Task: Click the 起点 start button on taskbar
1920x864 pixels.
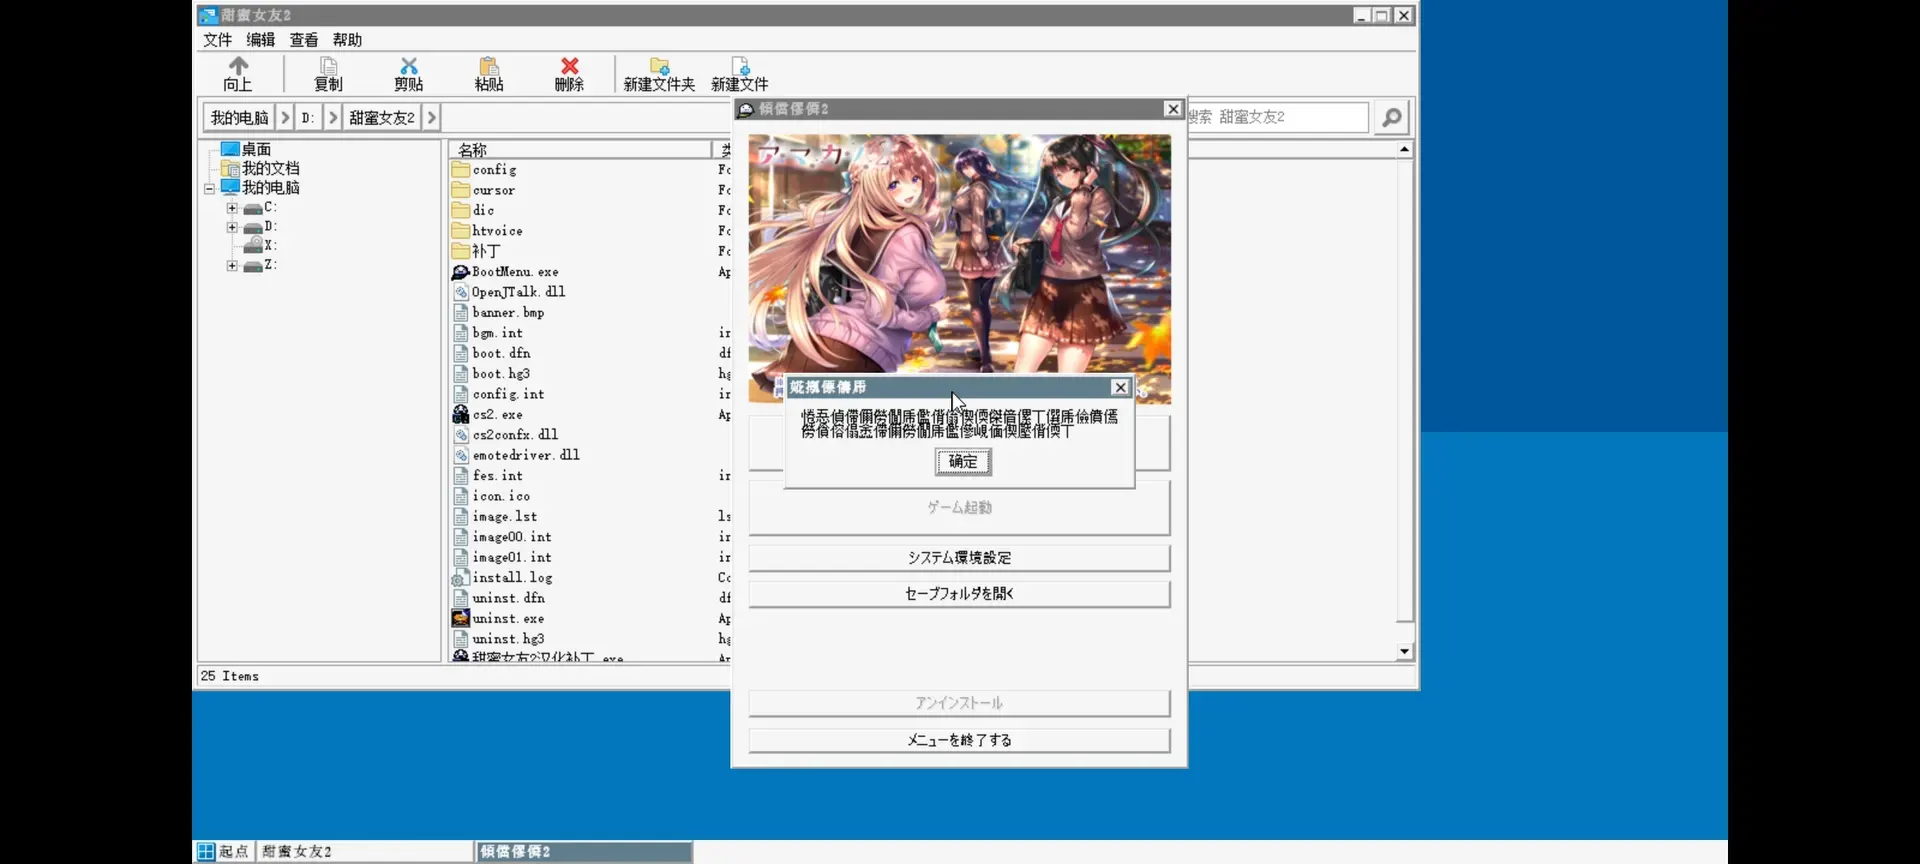Action: 222,851
